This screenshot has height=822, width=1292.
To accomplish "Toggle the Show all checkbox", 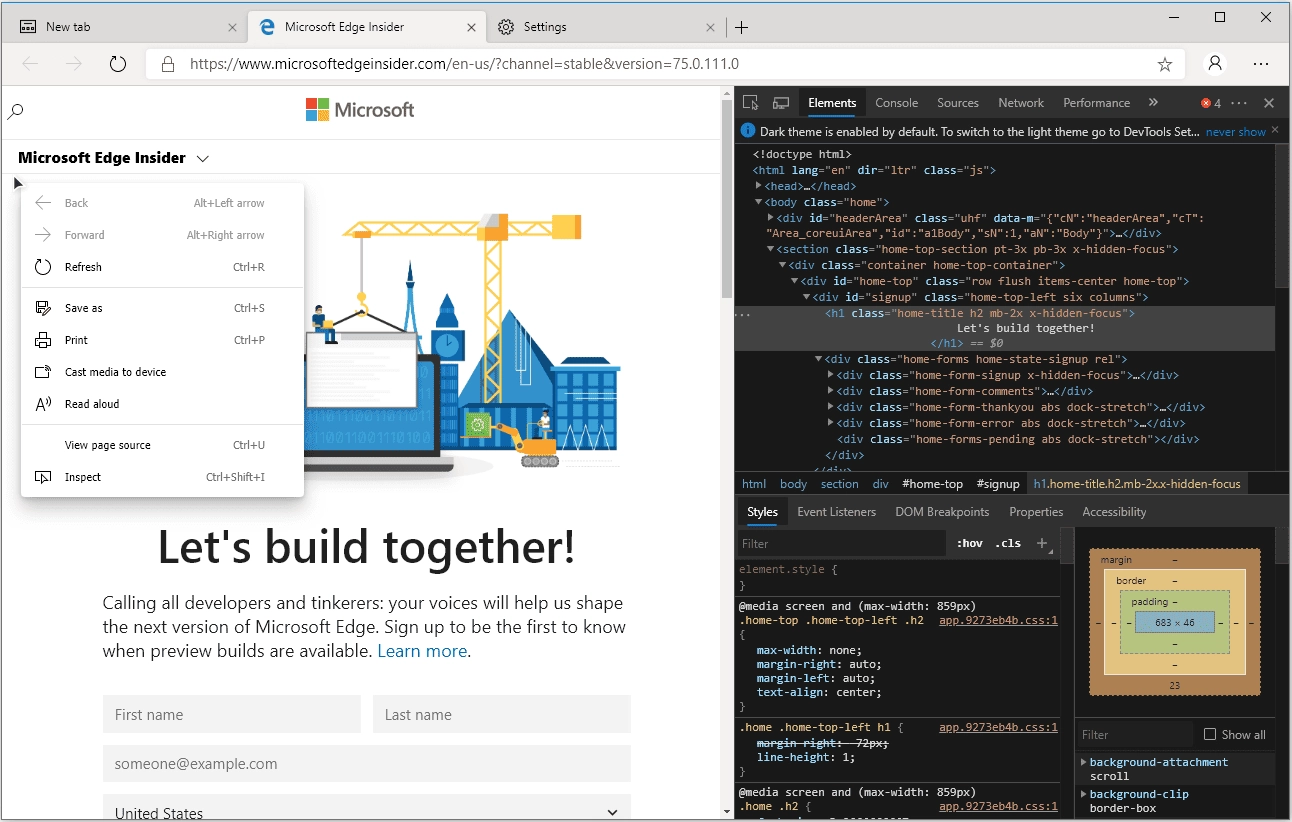I will (x=1211, y=734).
